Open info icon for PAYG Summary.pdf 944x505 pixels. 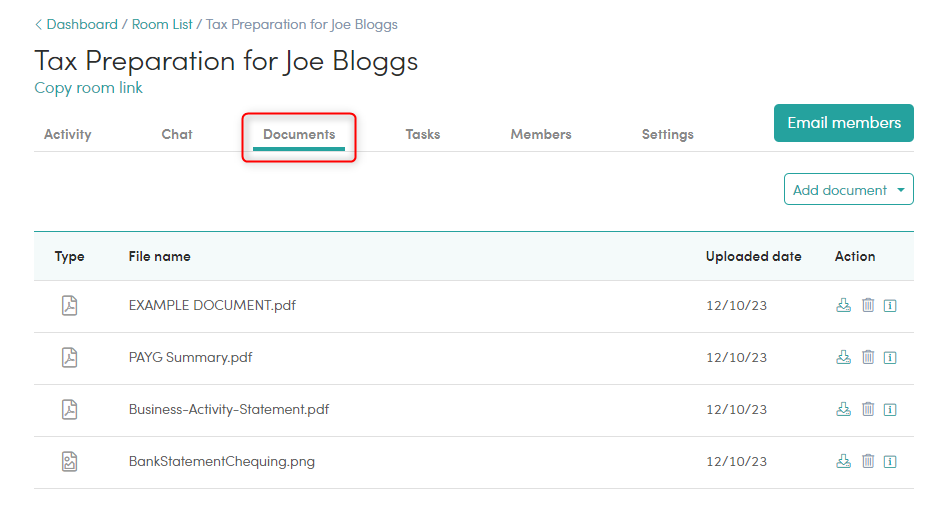[890, 358]
